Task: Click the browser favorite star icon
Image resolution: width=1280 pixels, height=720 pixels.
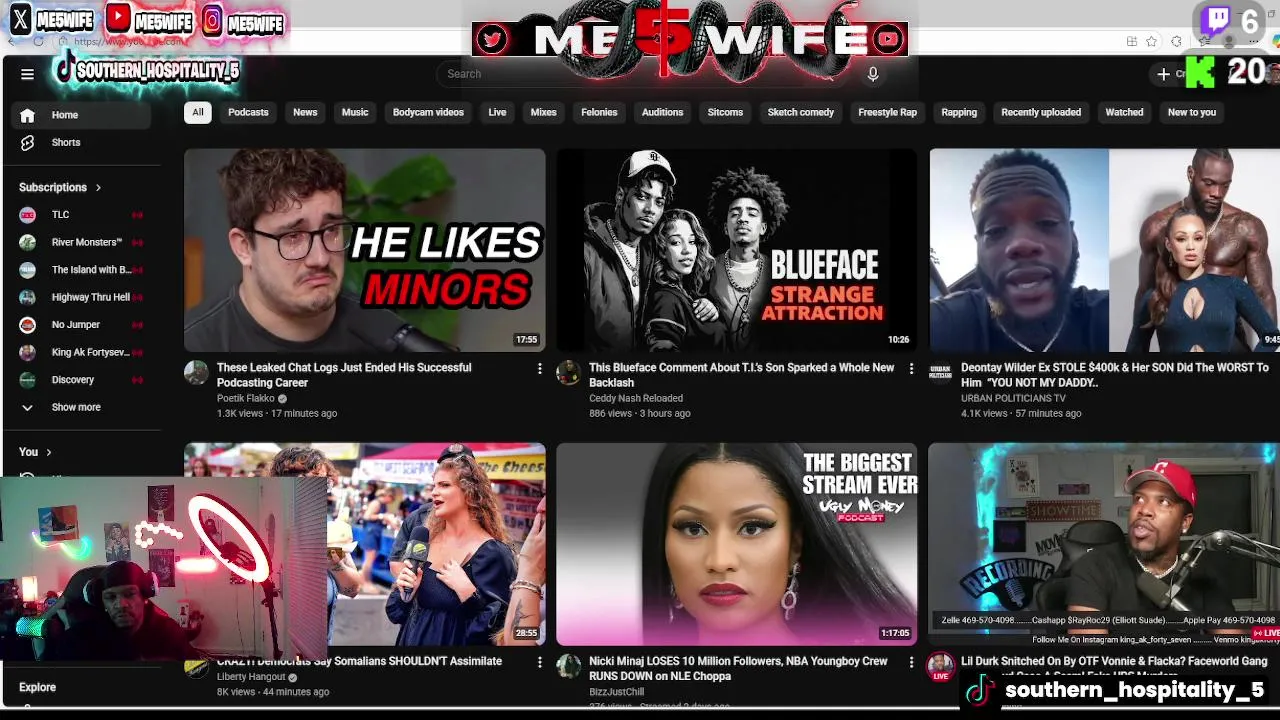Action: click(x=1152, y=41)
